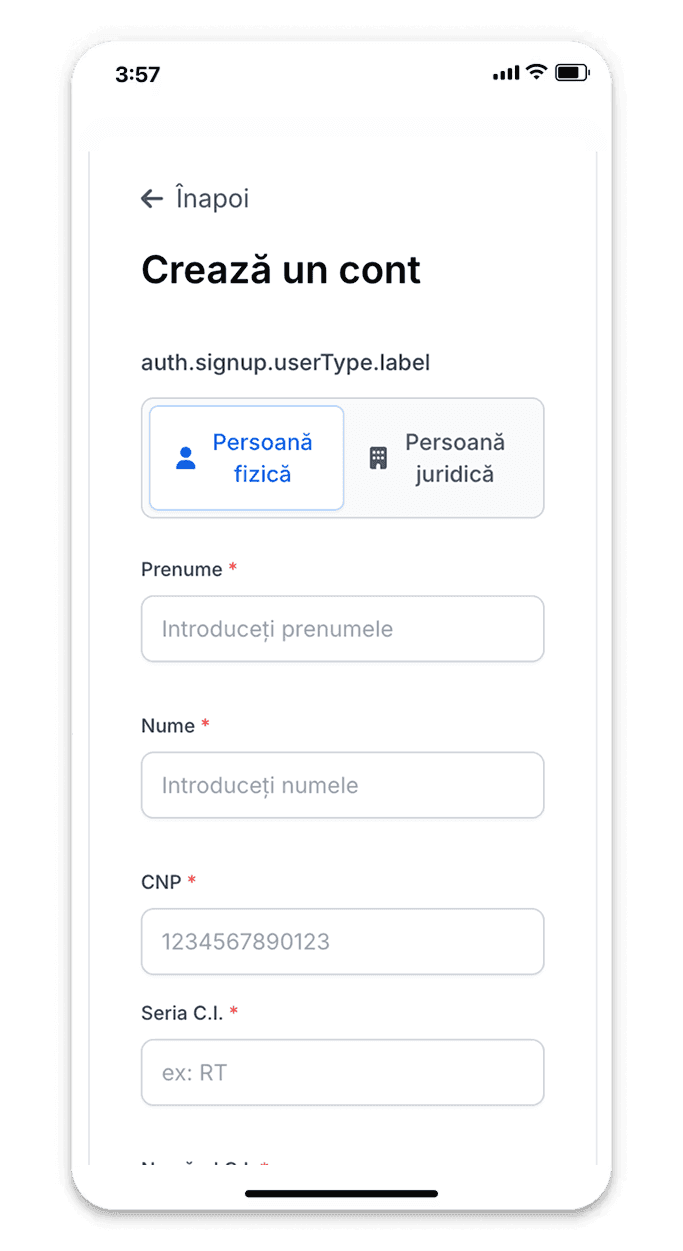Tap the "Înapoi" back link text
Image resolution: width=683 pixels, height=1251 pixels.
(x=212, y=199)
